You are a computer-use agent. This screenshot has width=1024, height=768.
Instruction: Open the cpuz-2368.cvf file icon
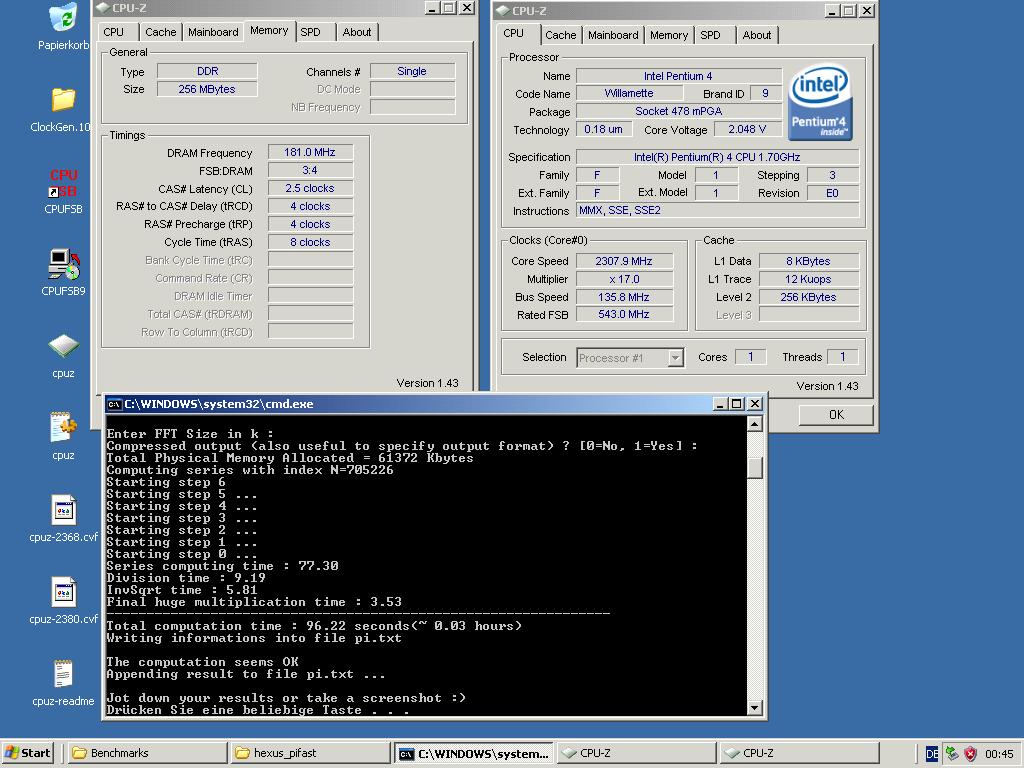[x=63, y=510]
